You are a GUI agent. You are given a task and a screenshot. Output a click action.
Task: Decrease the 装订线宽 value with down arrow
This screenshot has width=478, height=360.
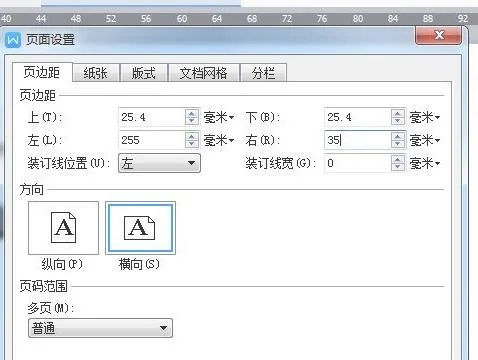(x=397, y=167)
